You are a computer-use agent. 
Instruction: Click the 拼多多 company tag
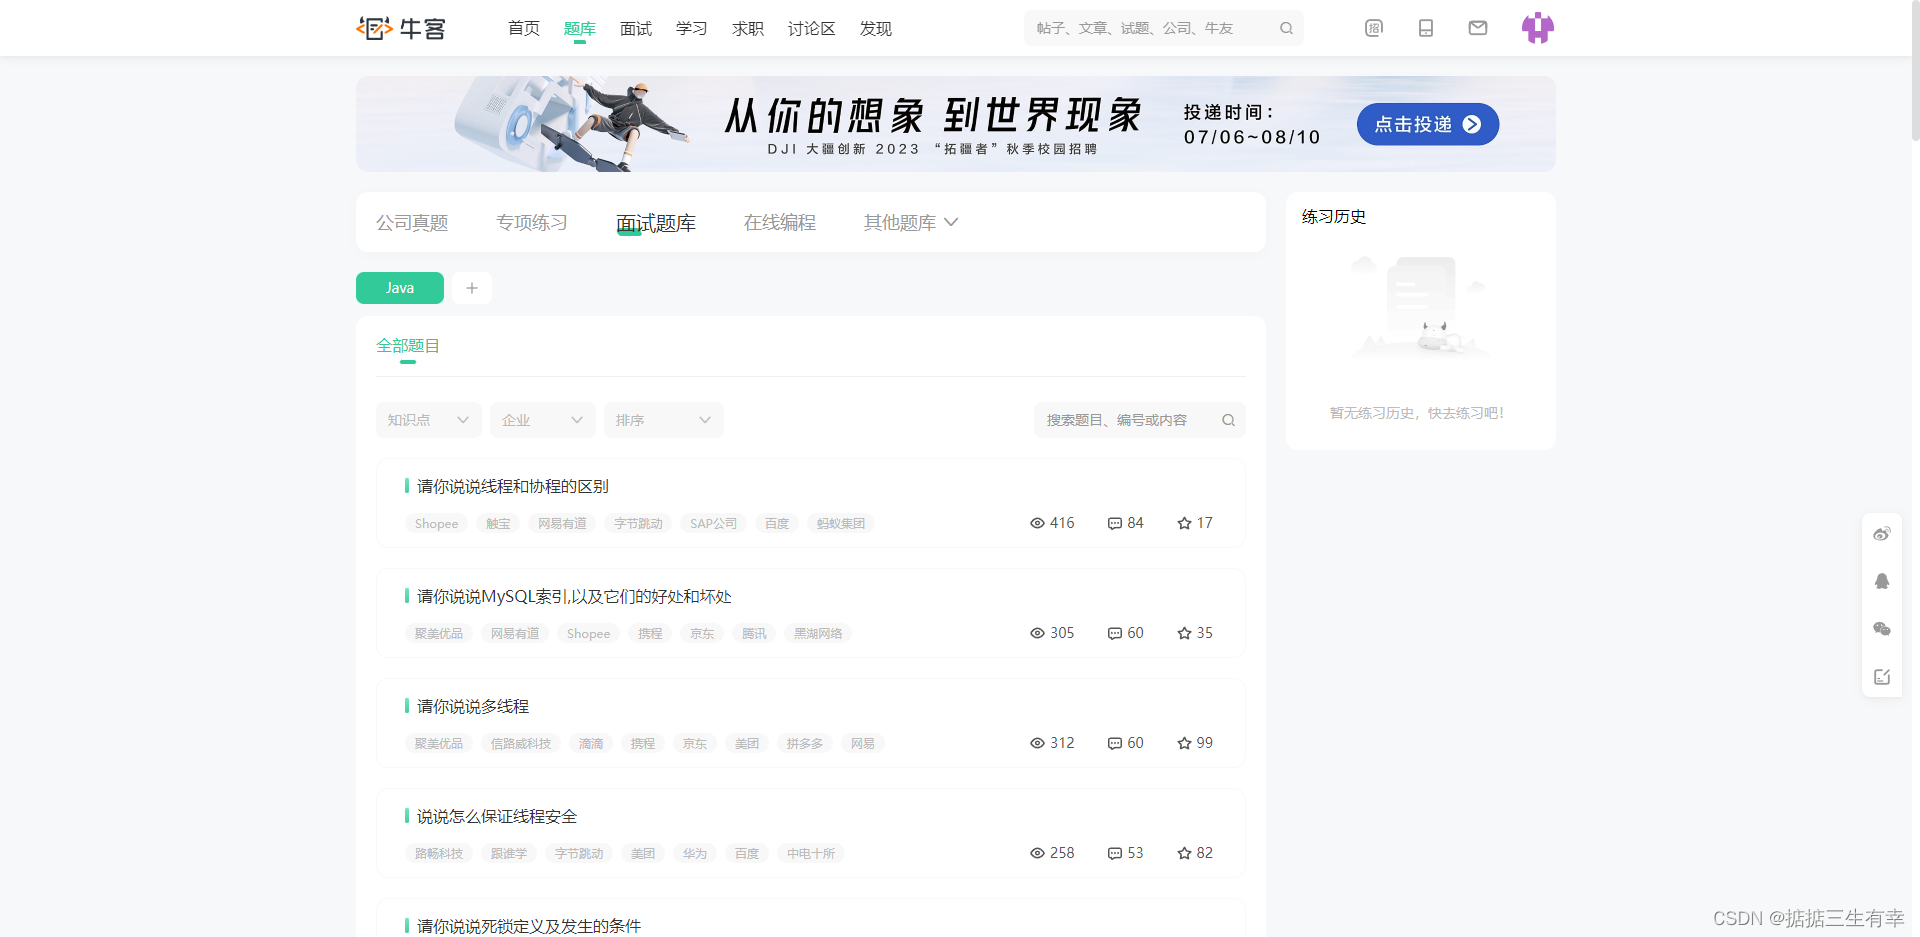[805, 743]
